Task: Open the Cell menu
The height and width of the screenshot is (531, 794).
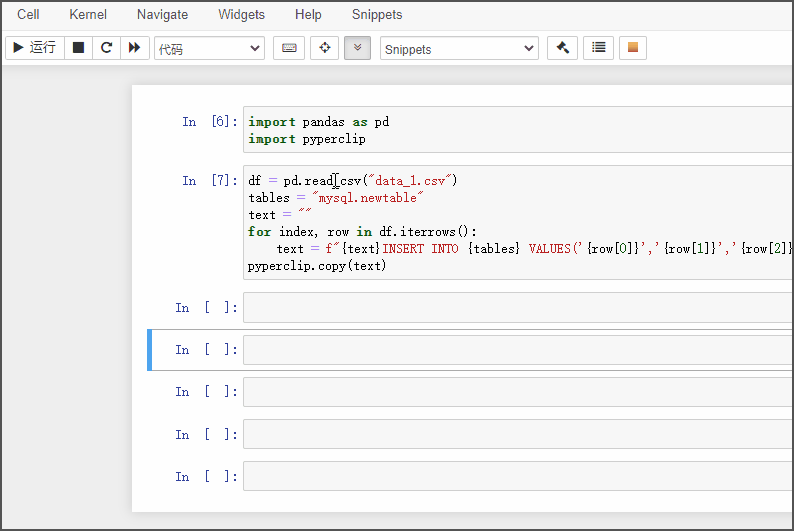Action: (28, 15)
